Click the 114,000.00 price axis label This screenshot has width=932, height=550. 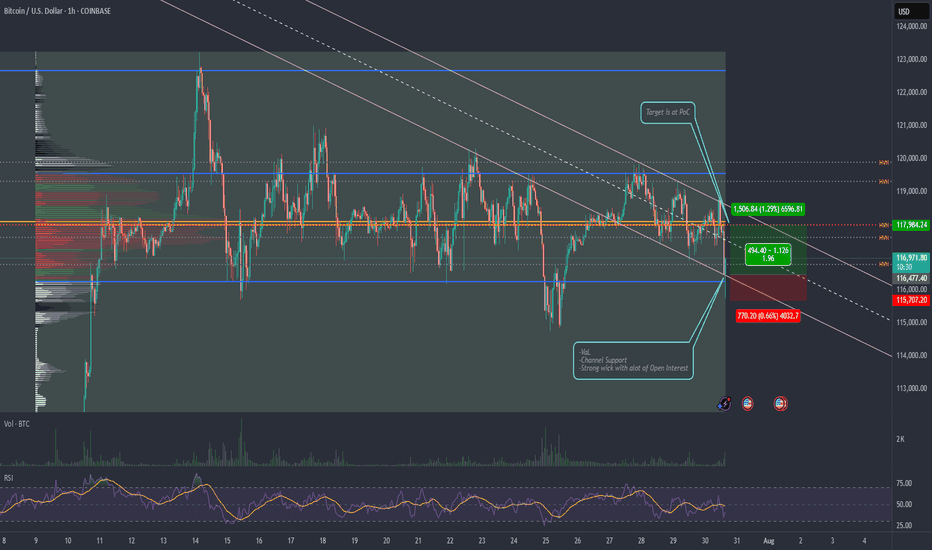(911, 355)
